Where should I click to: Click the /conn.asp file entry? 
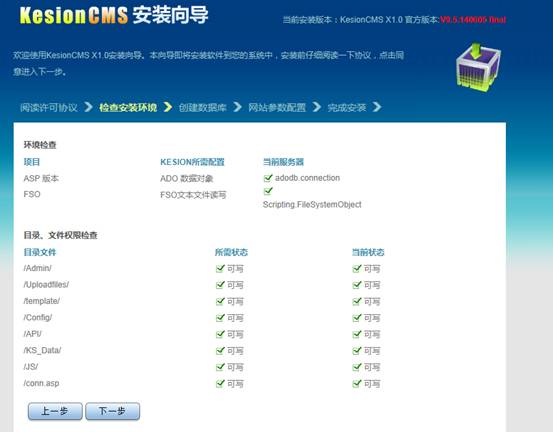(41, 383)
